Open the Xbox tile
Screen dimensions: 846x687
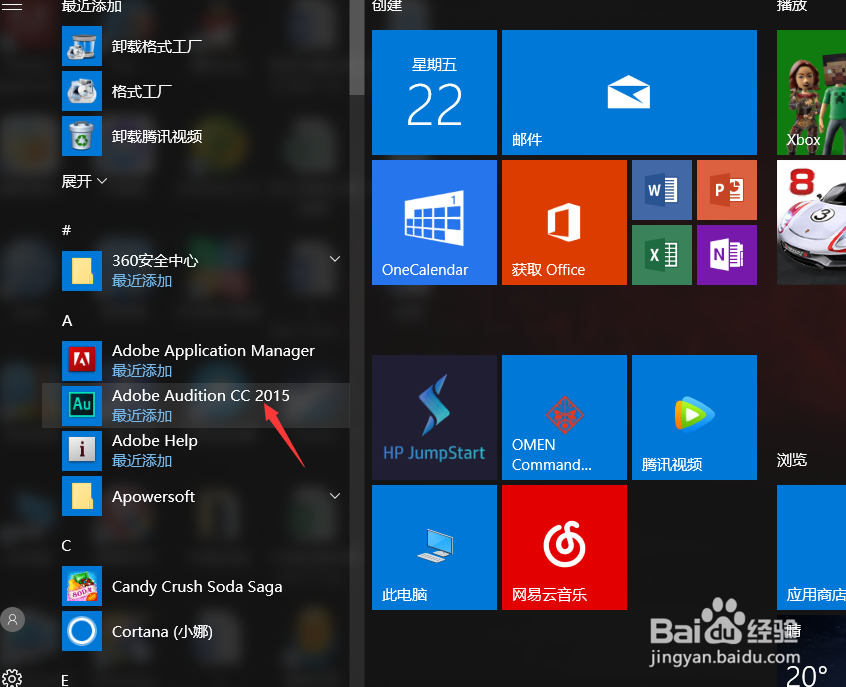pos(811,92)
